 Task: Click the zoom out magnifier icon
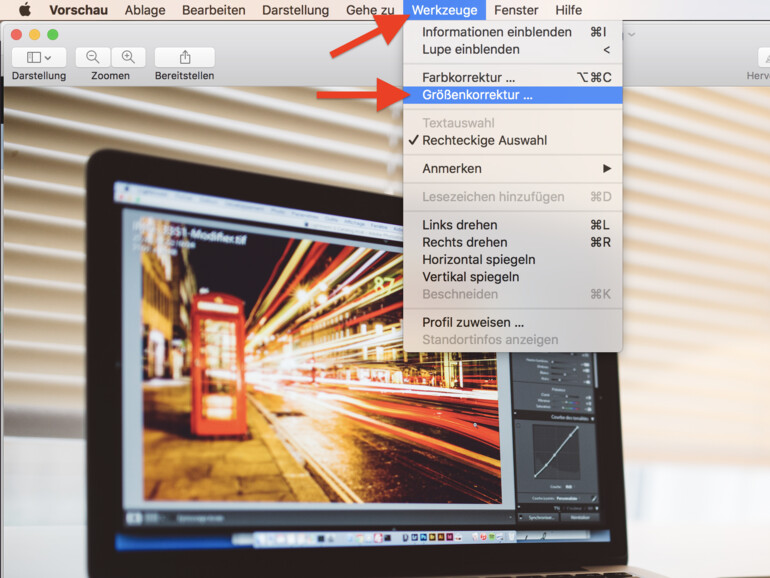click(x=92, y=57)
